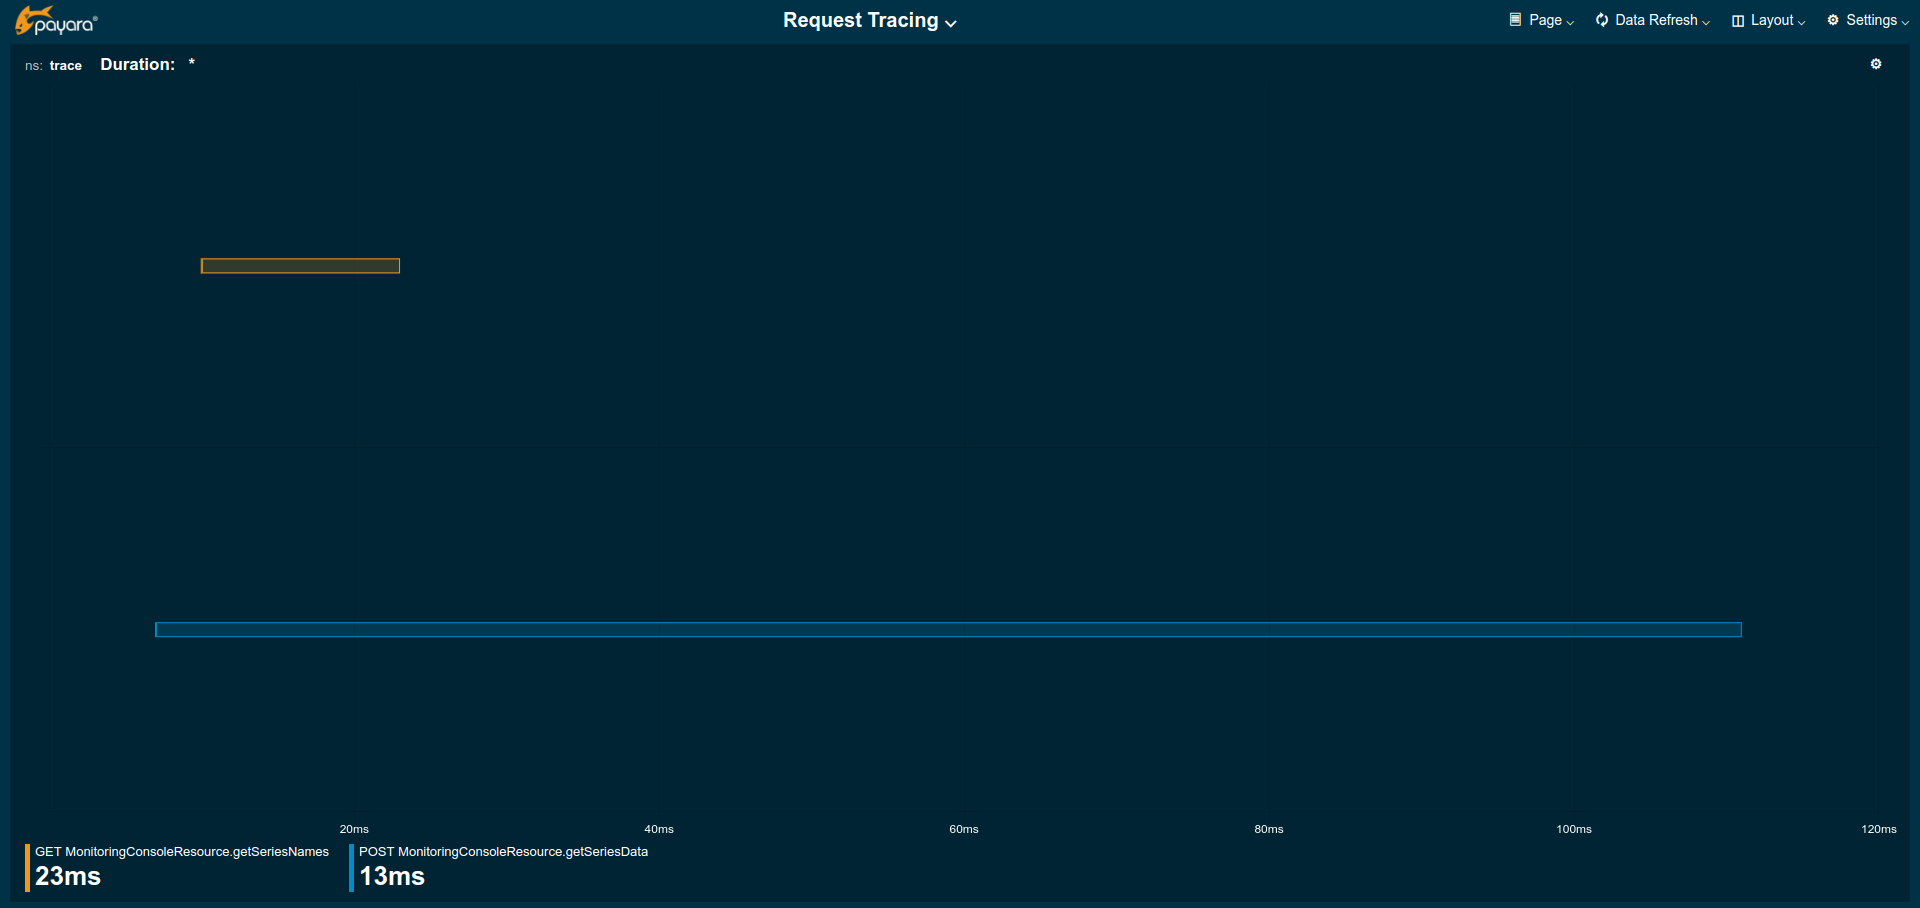Open the Page menu
Image resolution: width=1920 pixels, height=908 pixels.
pyautogui.click(x=1541, y=20)
